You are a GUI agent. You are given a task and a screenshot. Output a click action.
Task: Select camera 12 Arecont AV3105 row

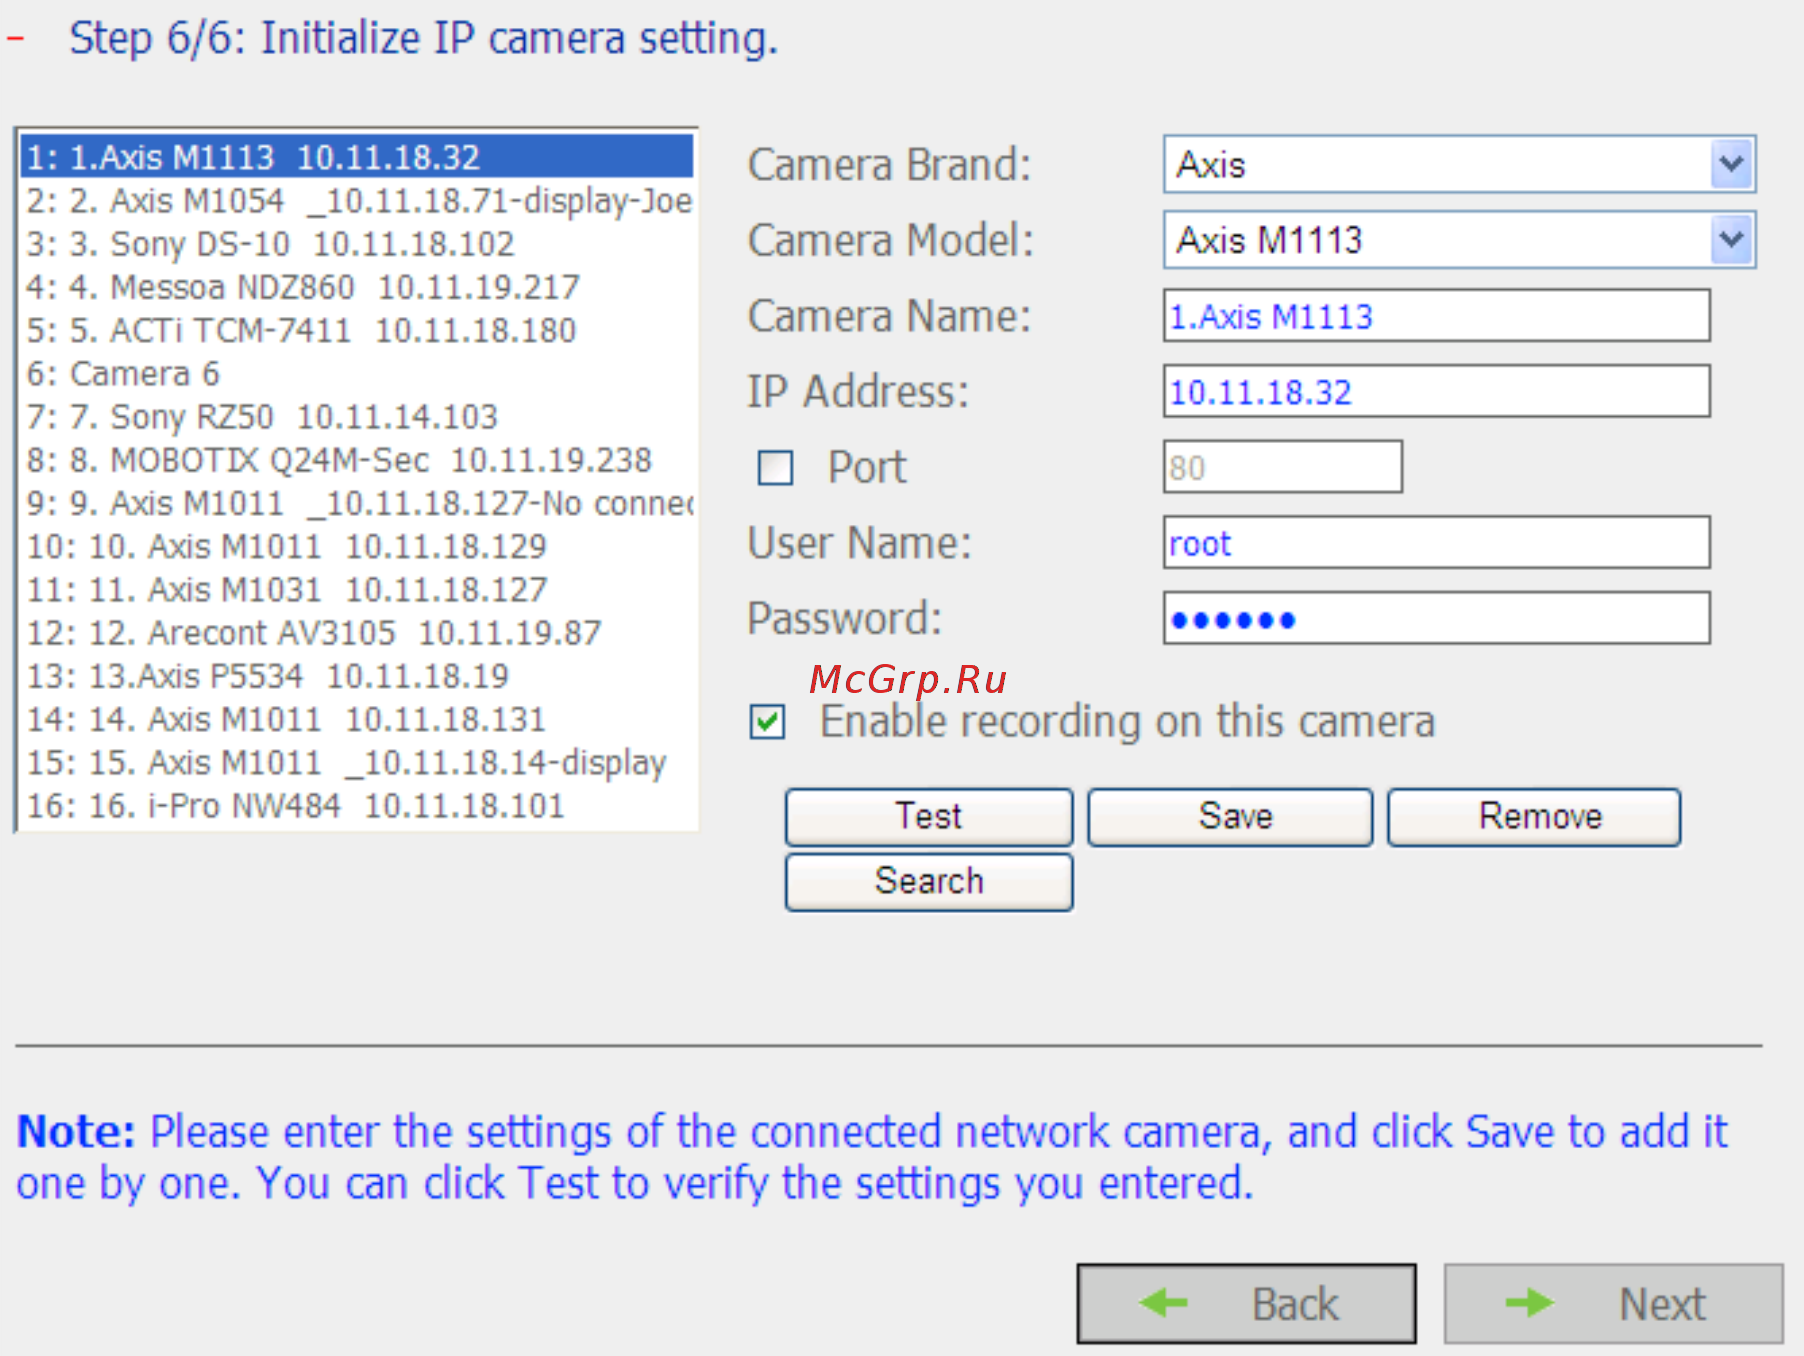[x=357, y=633]
